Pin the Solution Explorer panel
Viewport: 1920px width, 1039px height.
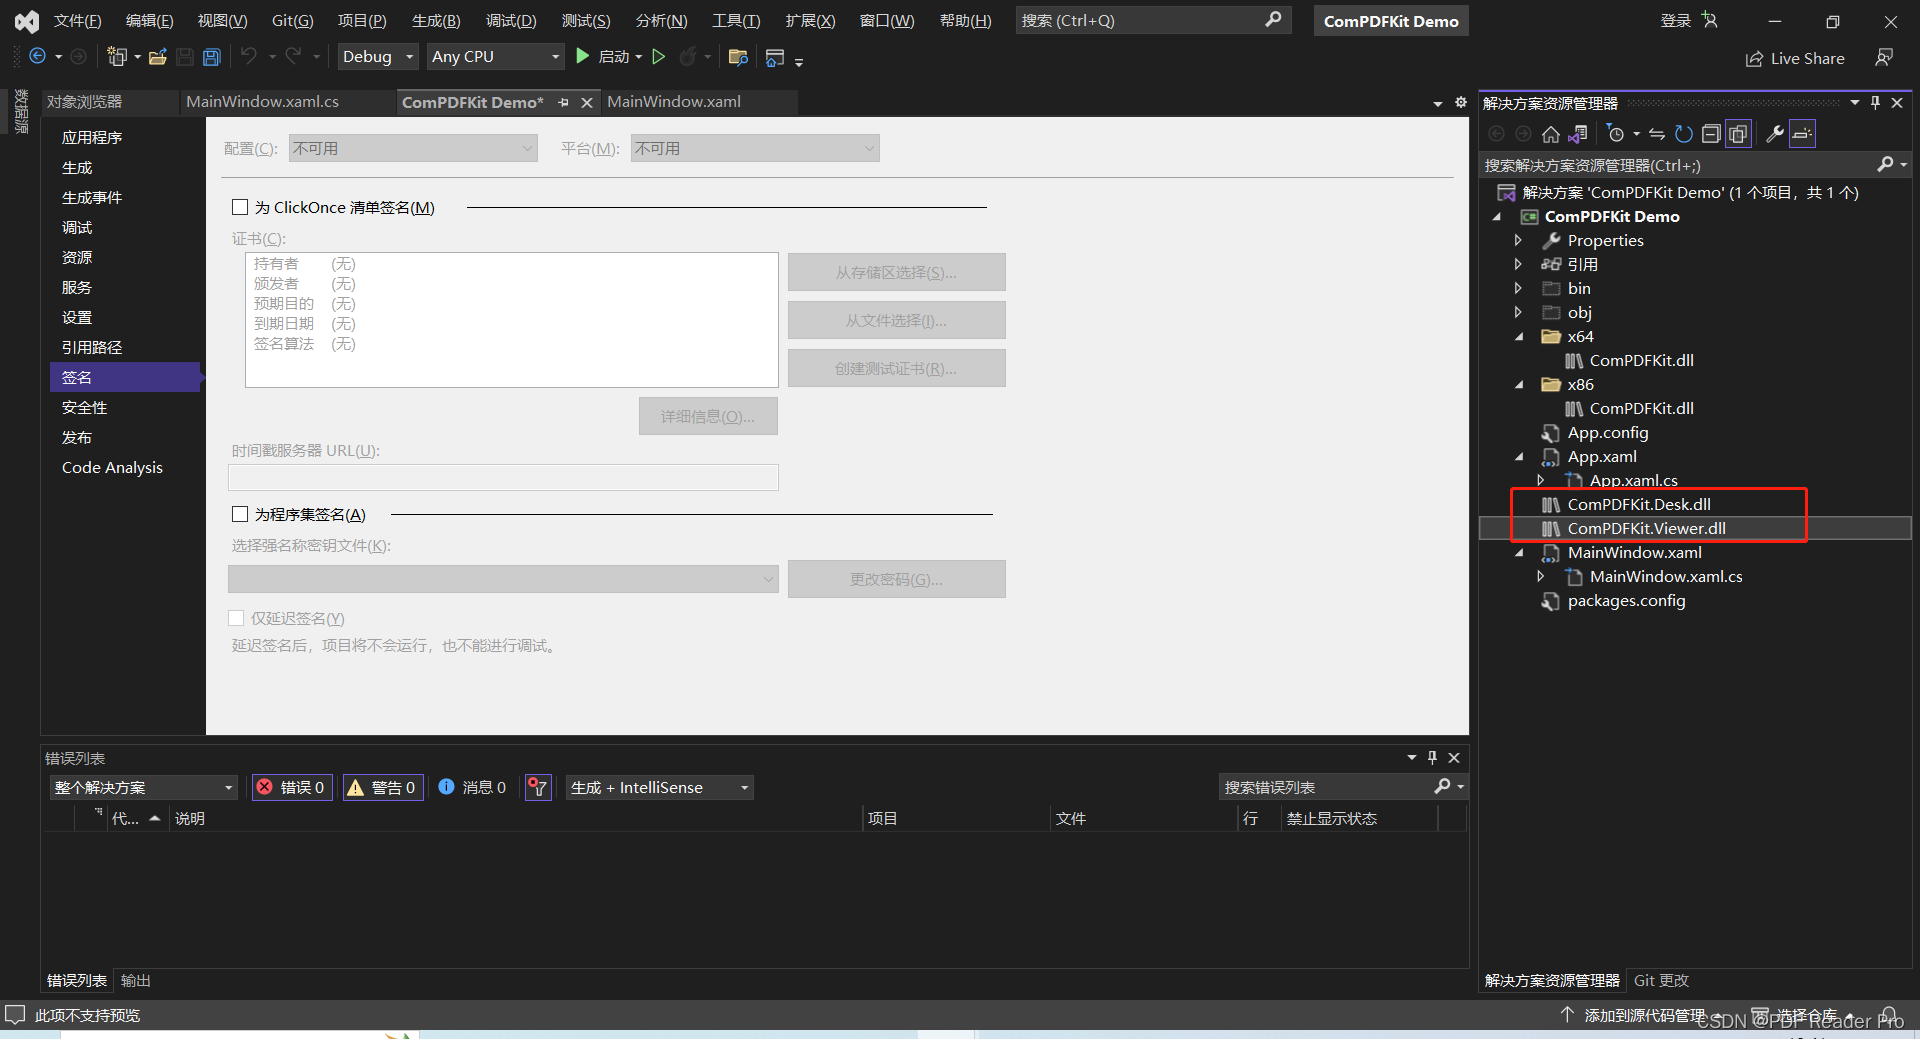point(1875,103)
